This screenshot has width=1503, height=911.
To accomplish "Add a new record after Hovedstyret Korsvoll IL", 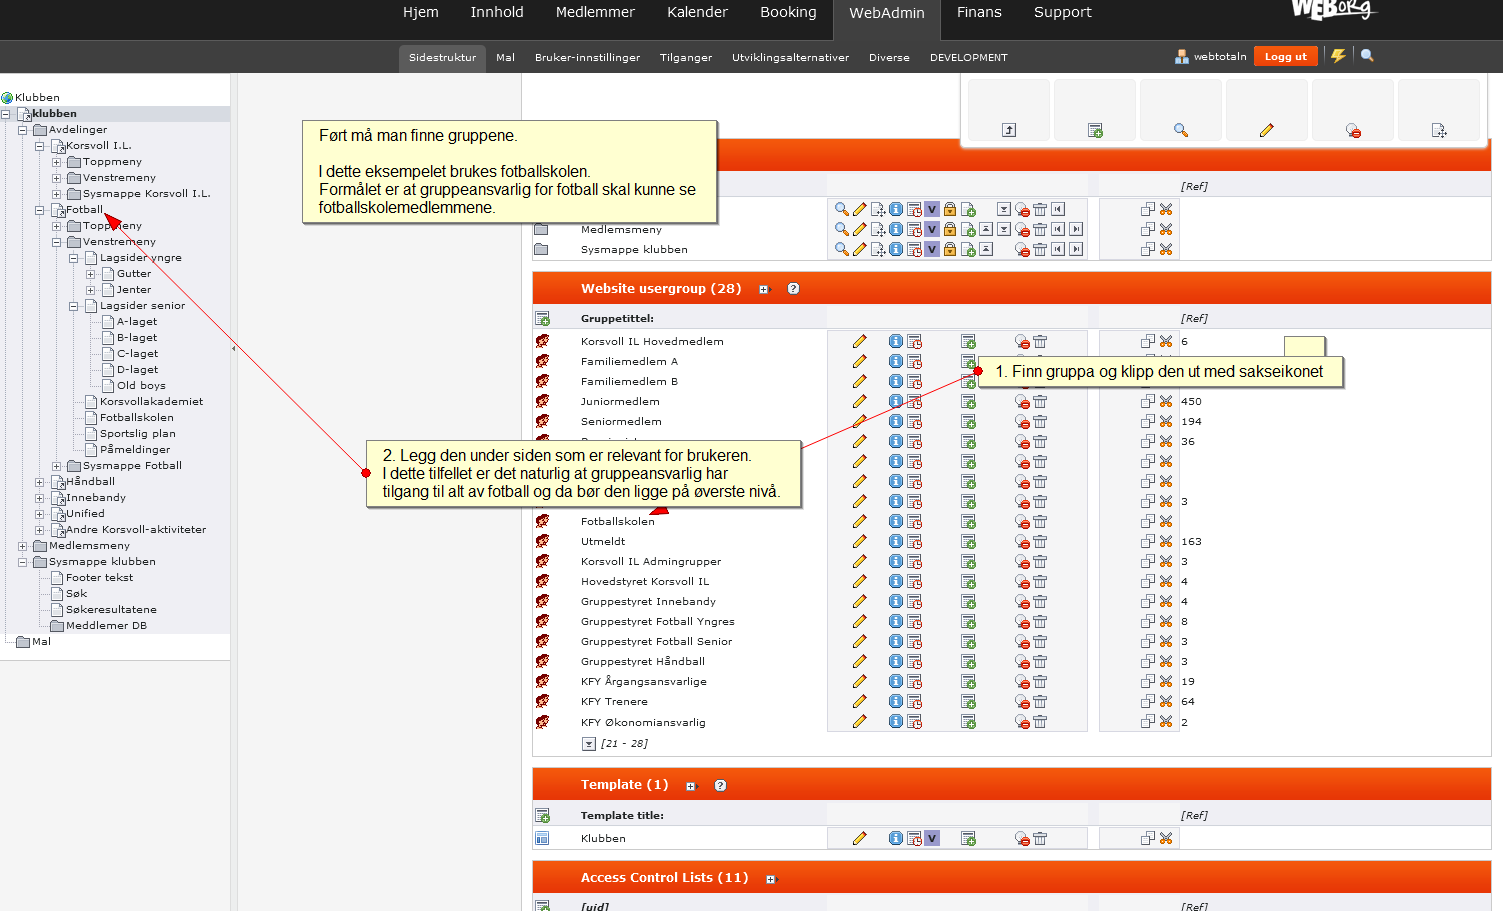I will pos(968,581).
